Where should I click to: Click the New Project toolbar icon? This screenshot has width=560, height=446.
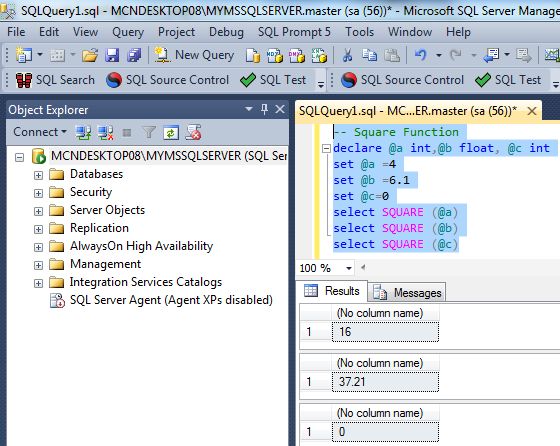click(24, 55)
